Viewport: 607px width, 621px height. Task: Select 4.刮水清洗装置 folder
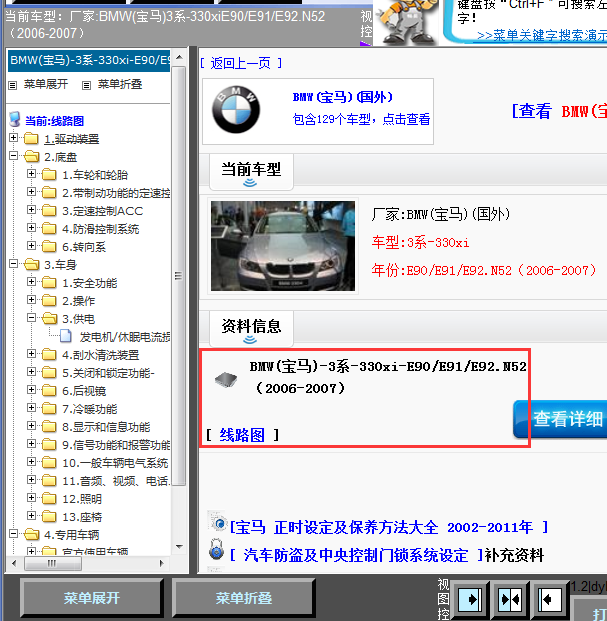[x=101, y=355]
